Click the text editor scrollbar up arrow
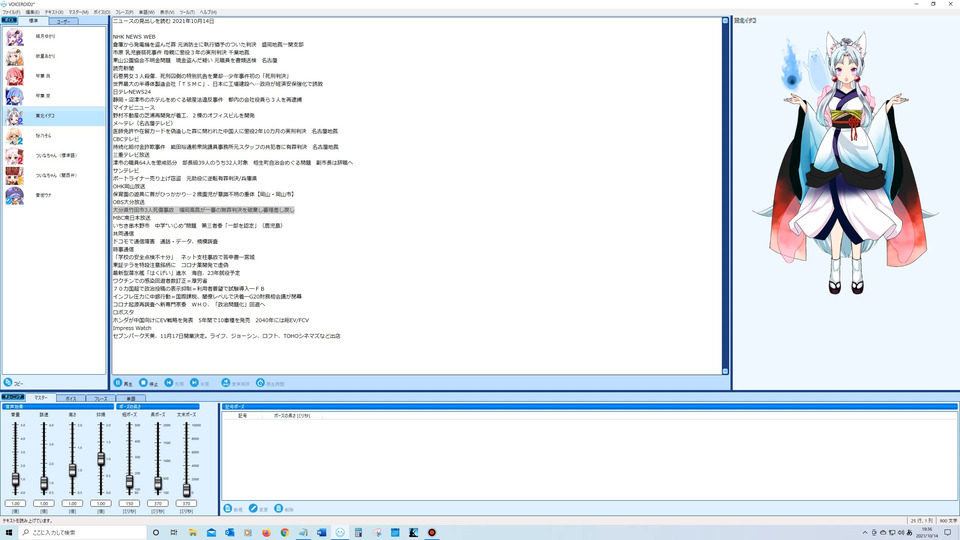This screenshot has height=540, width=960. [x=726, y=21]
